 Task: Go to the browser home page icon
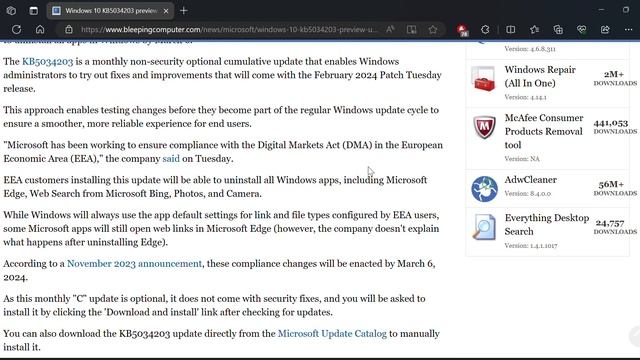point(40,29)
